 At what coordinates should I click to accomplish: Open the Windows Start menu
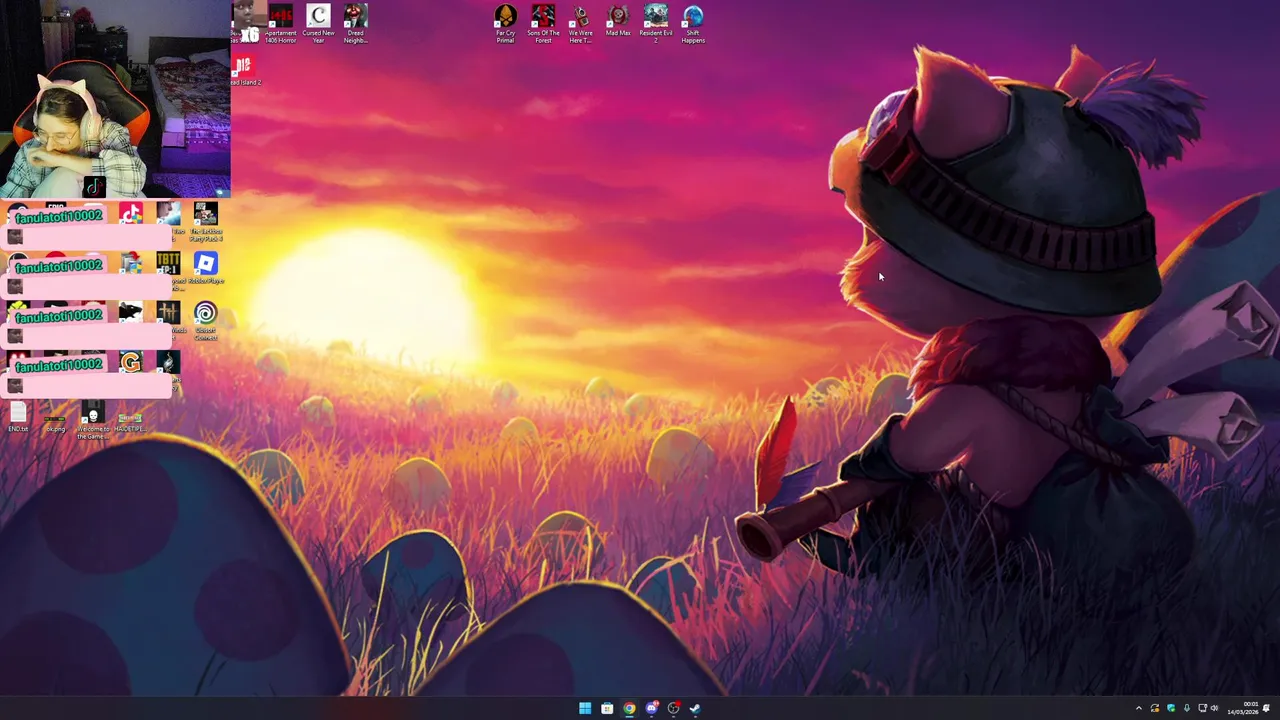(x=585, y=709)
